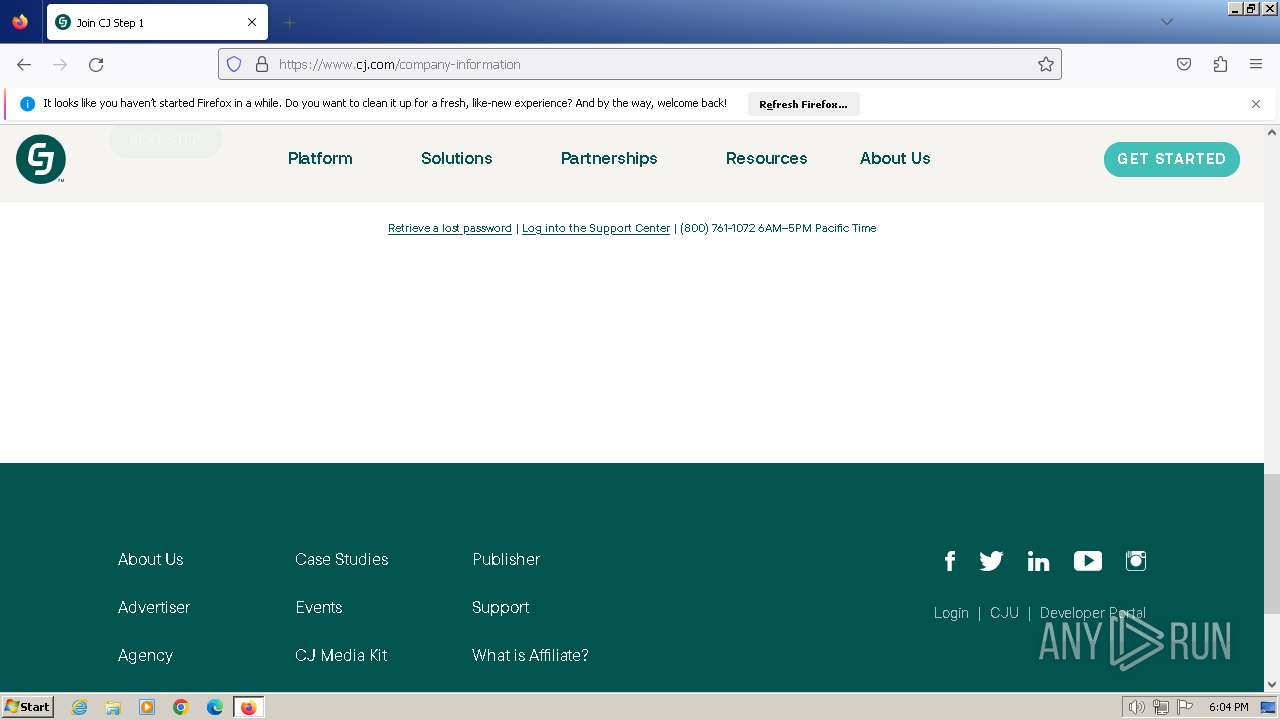Open system tray volume icon
The width and height of the screenshot is (1280, 720).
pyautogui.click(x=1137, y=707)
